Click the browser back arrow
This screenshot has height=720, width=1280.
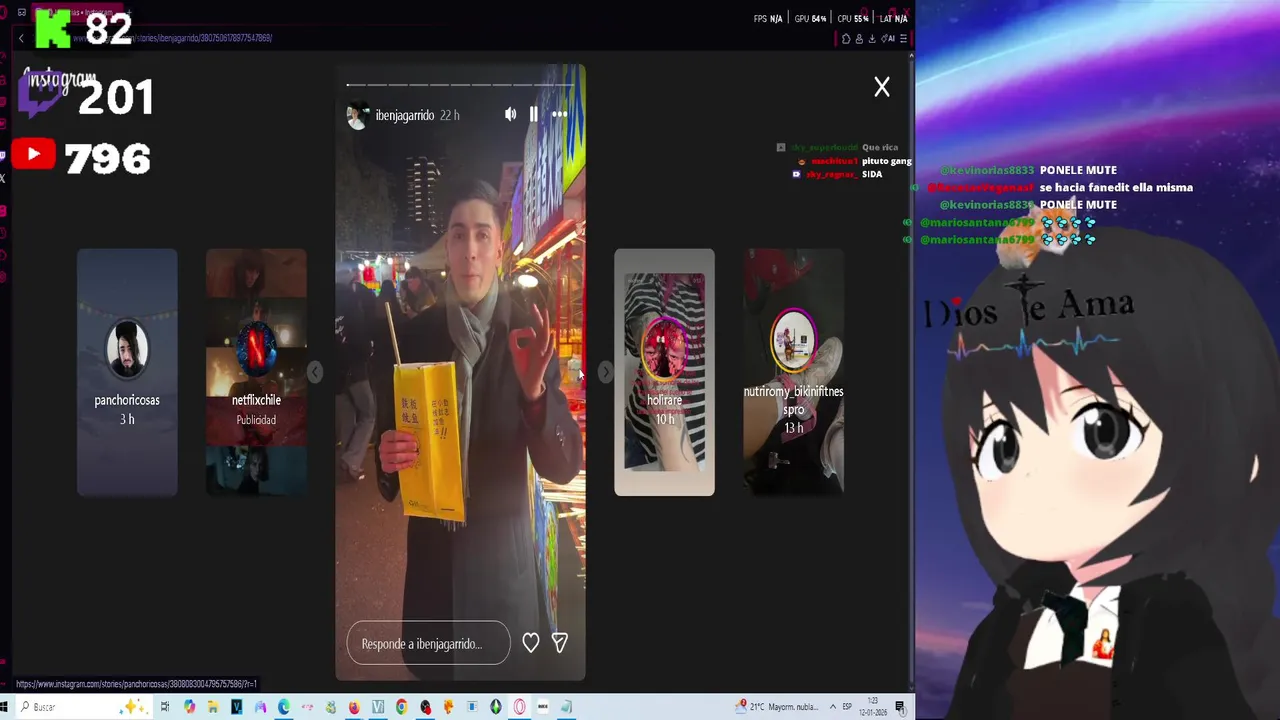21,38
